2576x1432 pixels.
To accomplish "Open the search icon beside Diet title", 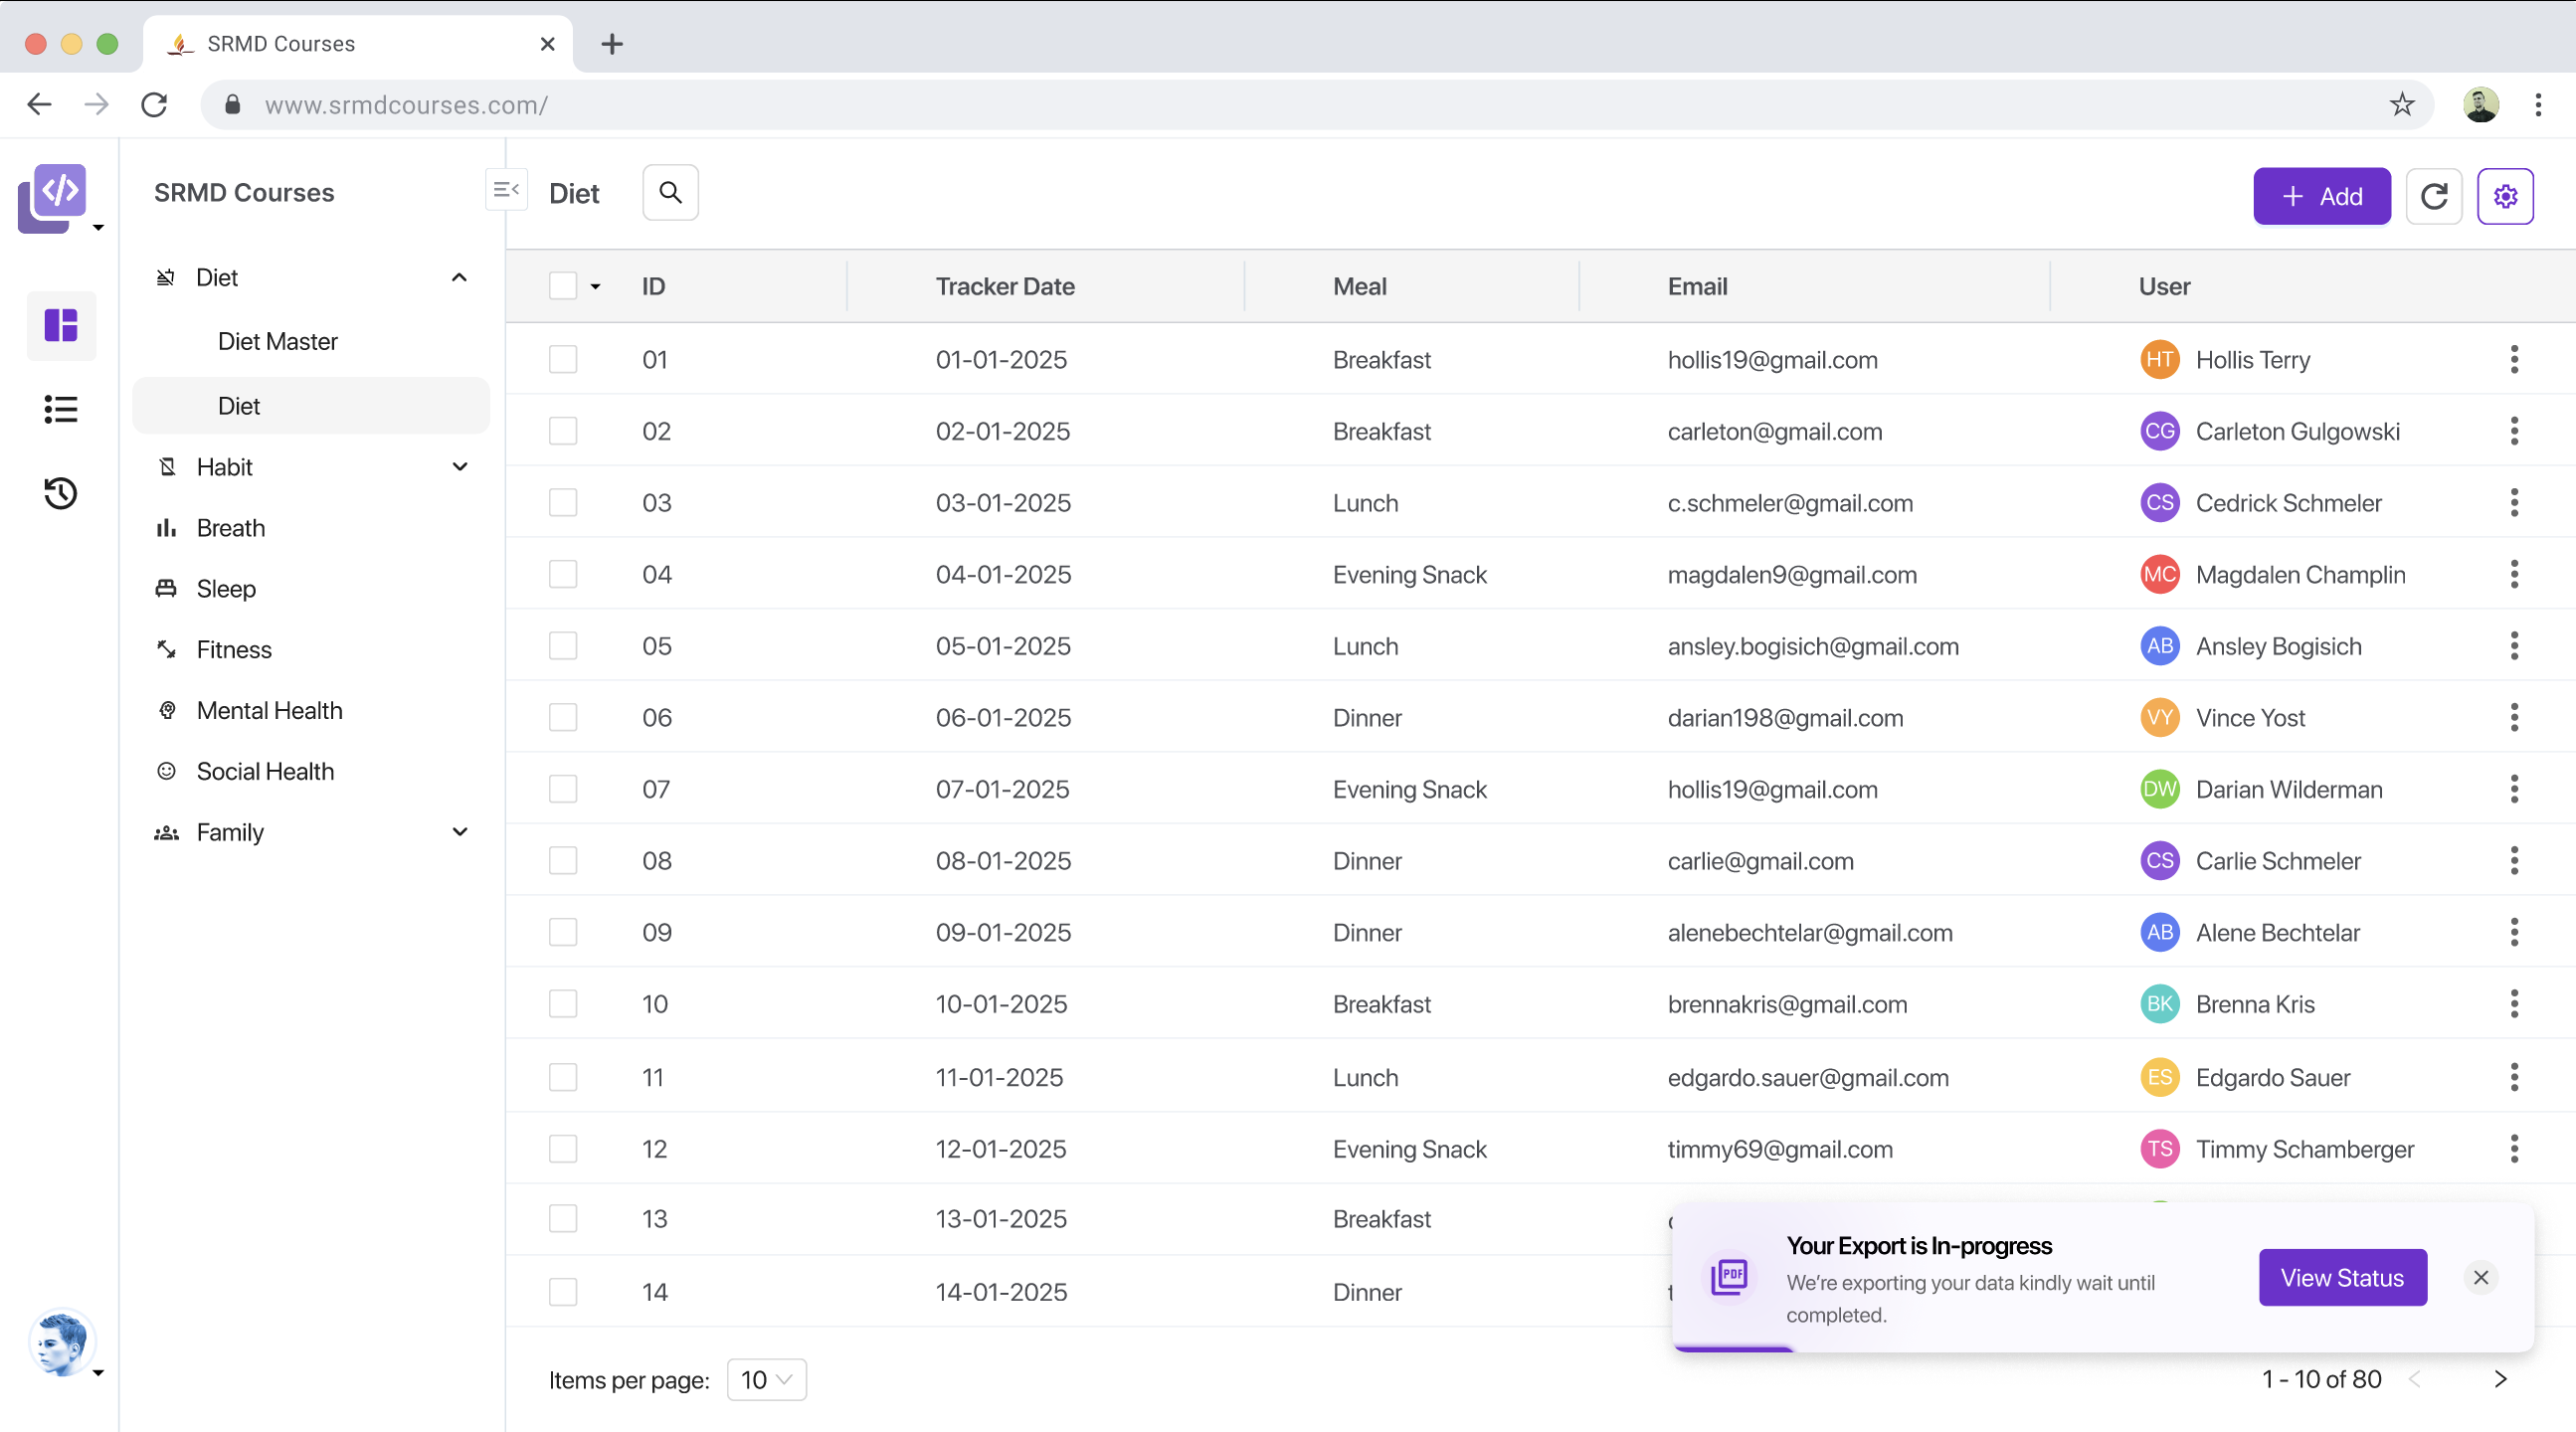I will tap(670, 193).
